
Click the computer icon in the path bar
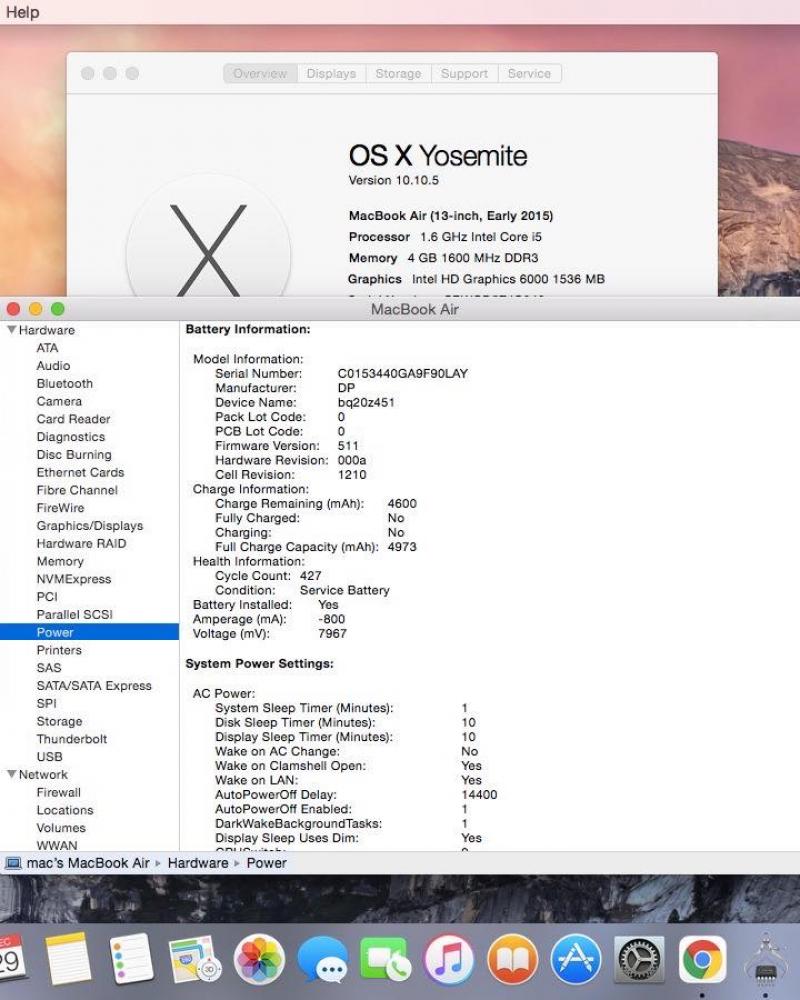coord(13,863)
